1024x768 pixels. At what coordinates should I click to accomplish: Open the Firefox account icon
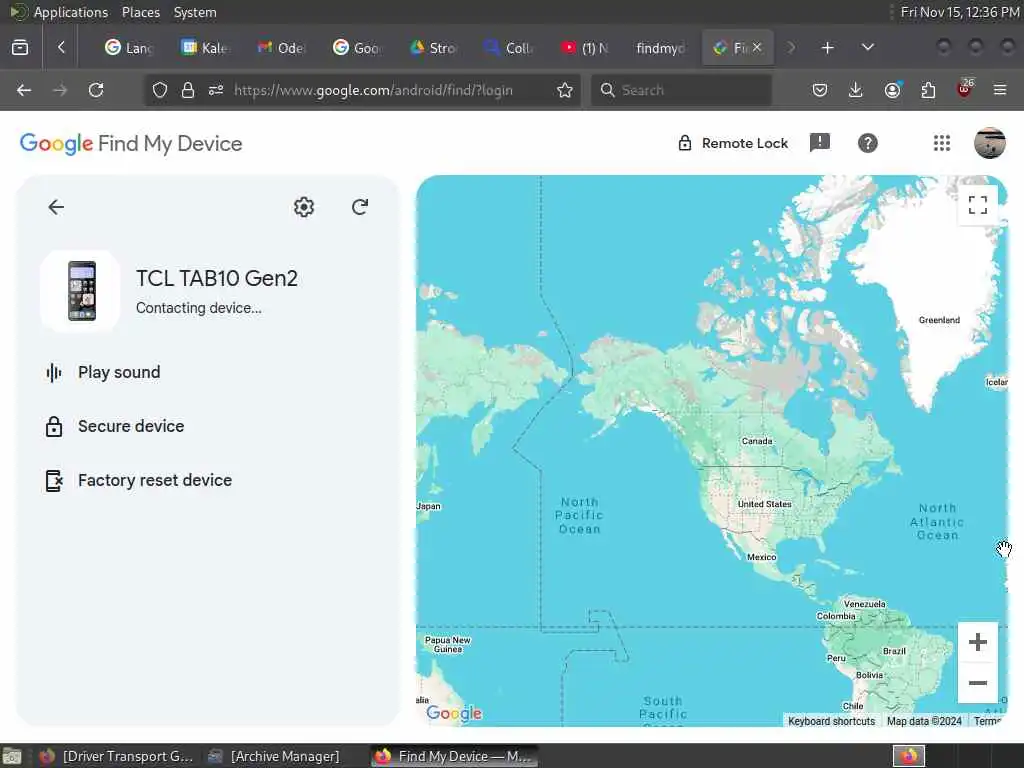pyautogui.click(x=892, y=90)
